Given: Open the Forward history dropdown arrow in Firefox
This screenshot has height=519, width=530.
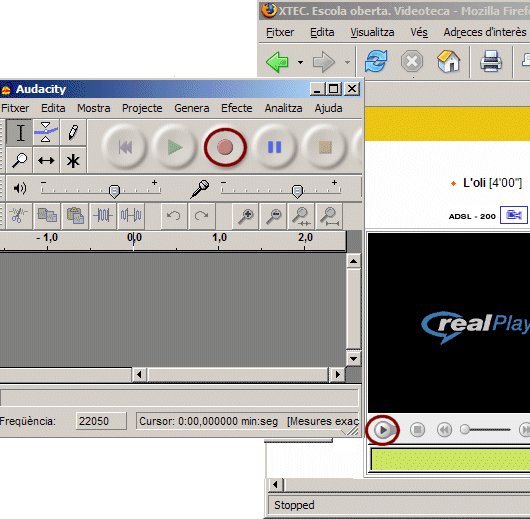Looking at the screenshot, I should tap(347, 62).
